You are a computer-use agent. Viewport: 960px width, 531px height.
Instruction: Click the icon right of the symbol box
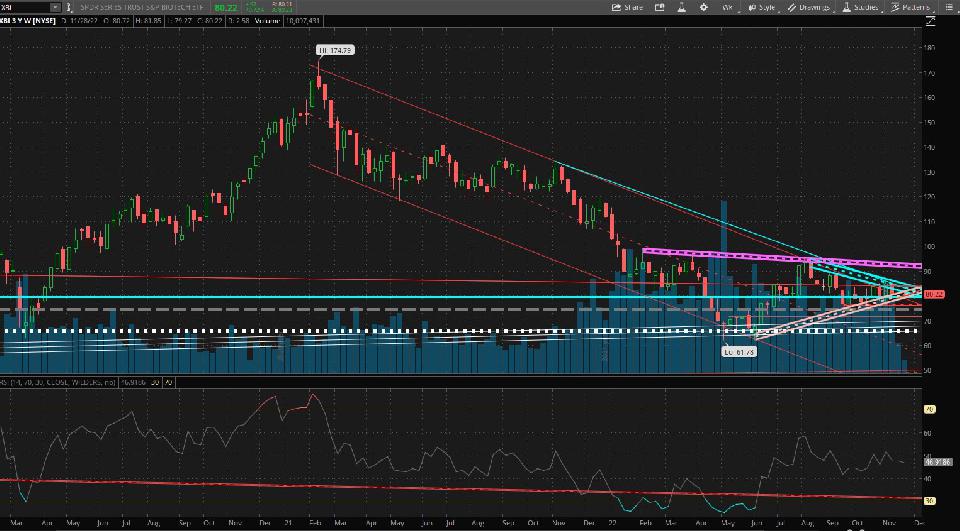click(x=66, y=7)
